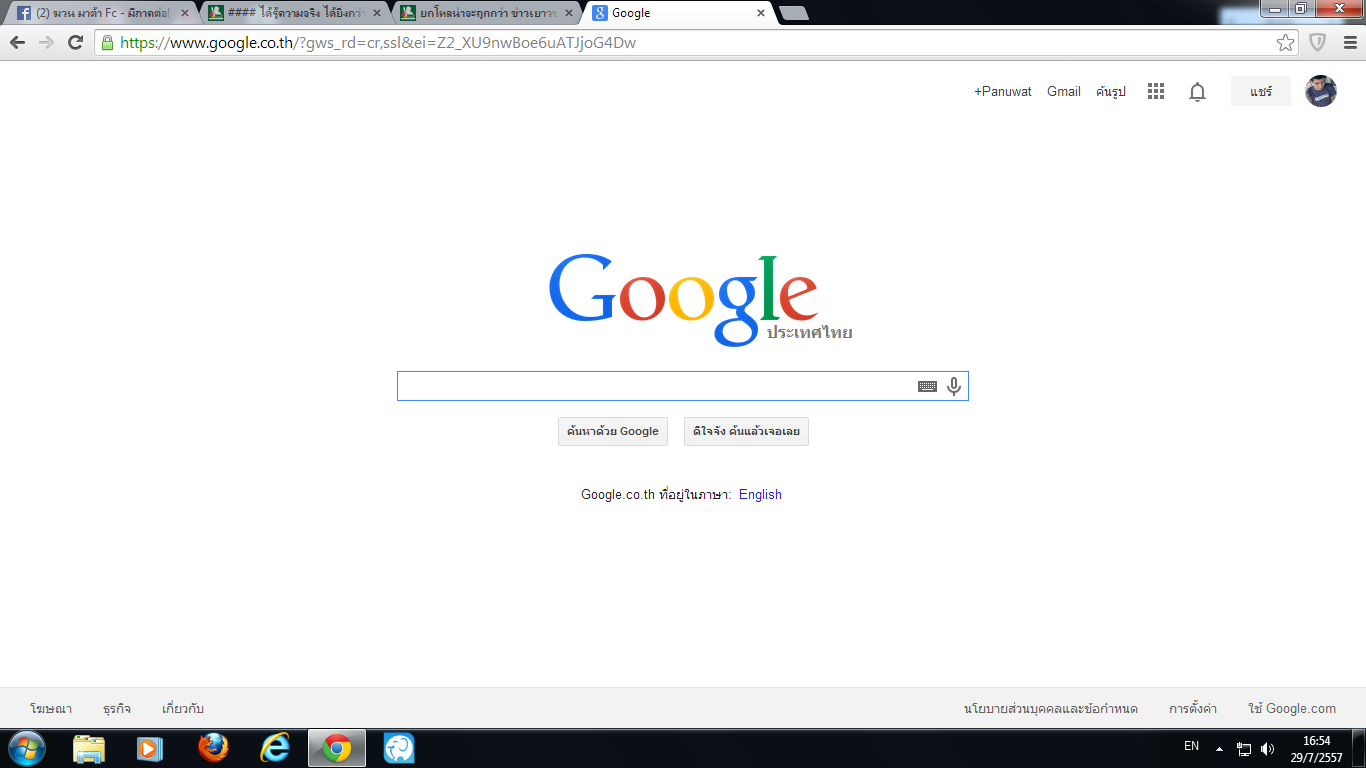The image size is (1366, 768).
Task: Open the Chrome hamburger menu
Action: [x=1349, y=43]
